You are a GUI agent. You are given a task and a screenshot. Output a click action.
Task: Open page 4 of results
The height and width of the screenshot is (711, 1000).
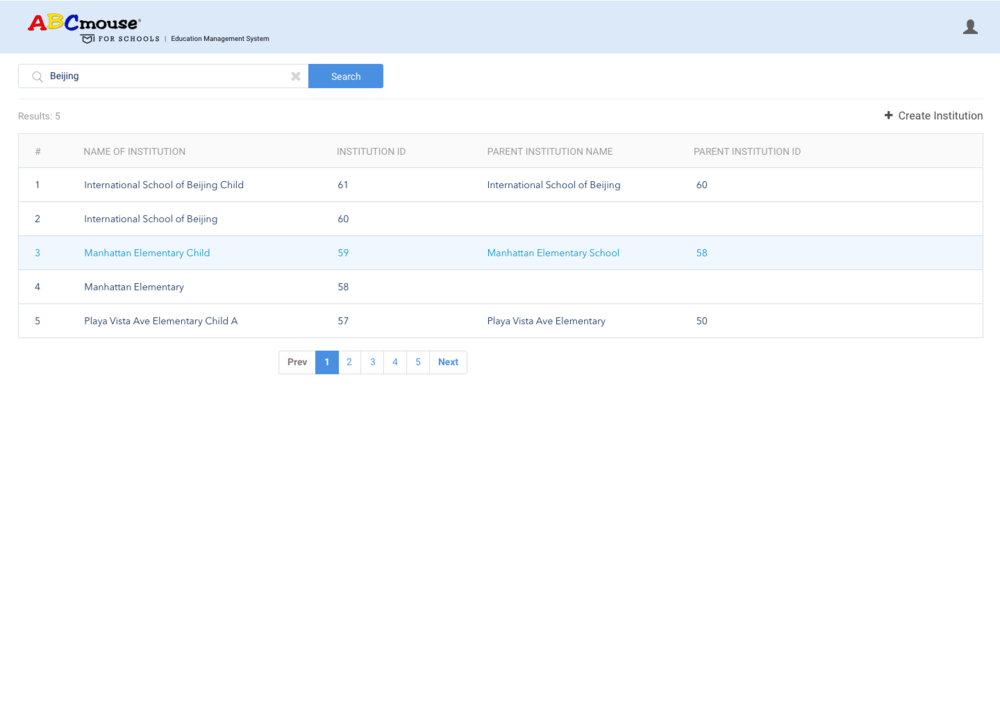(395, 362)
